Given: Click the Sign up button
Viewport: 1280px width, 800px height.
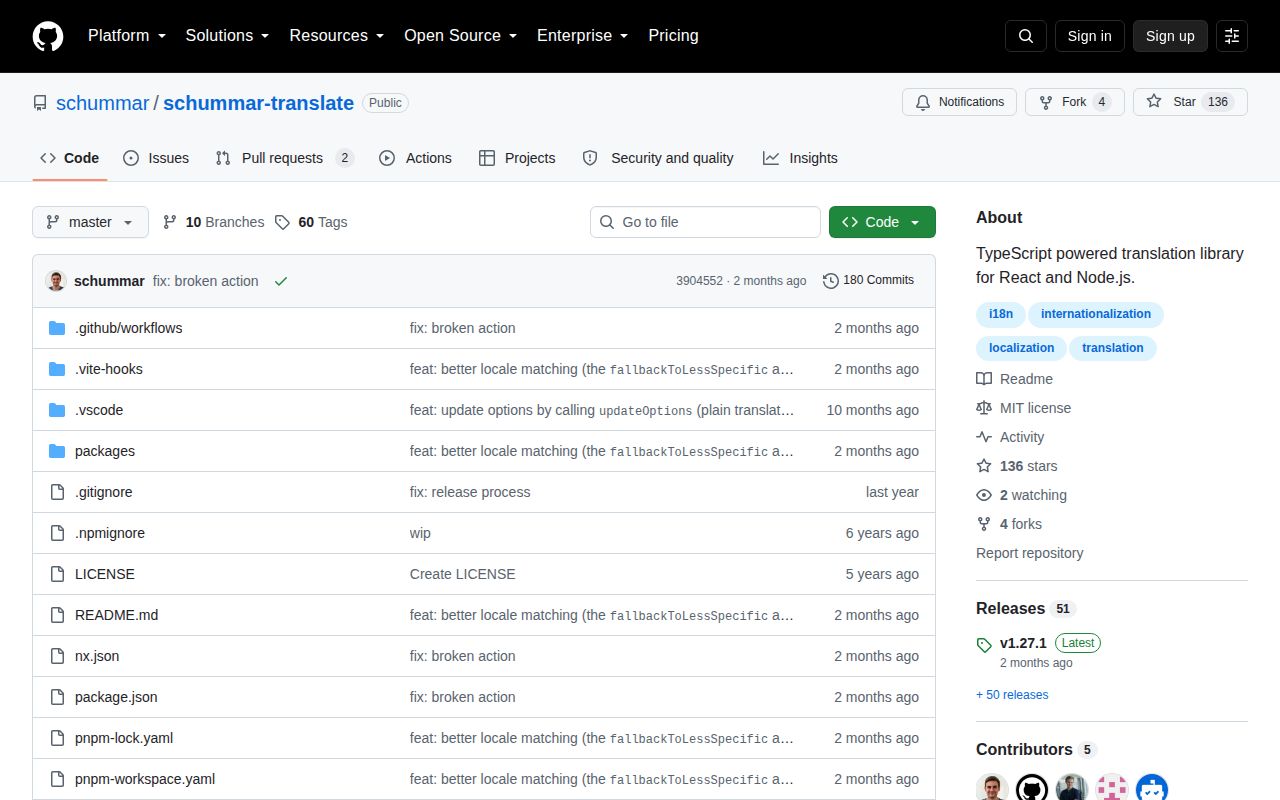Looking at the screenshot, I should tap(1170, 36).
